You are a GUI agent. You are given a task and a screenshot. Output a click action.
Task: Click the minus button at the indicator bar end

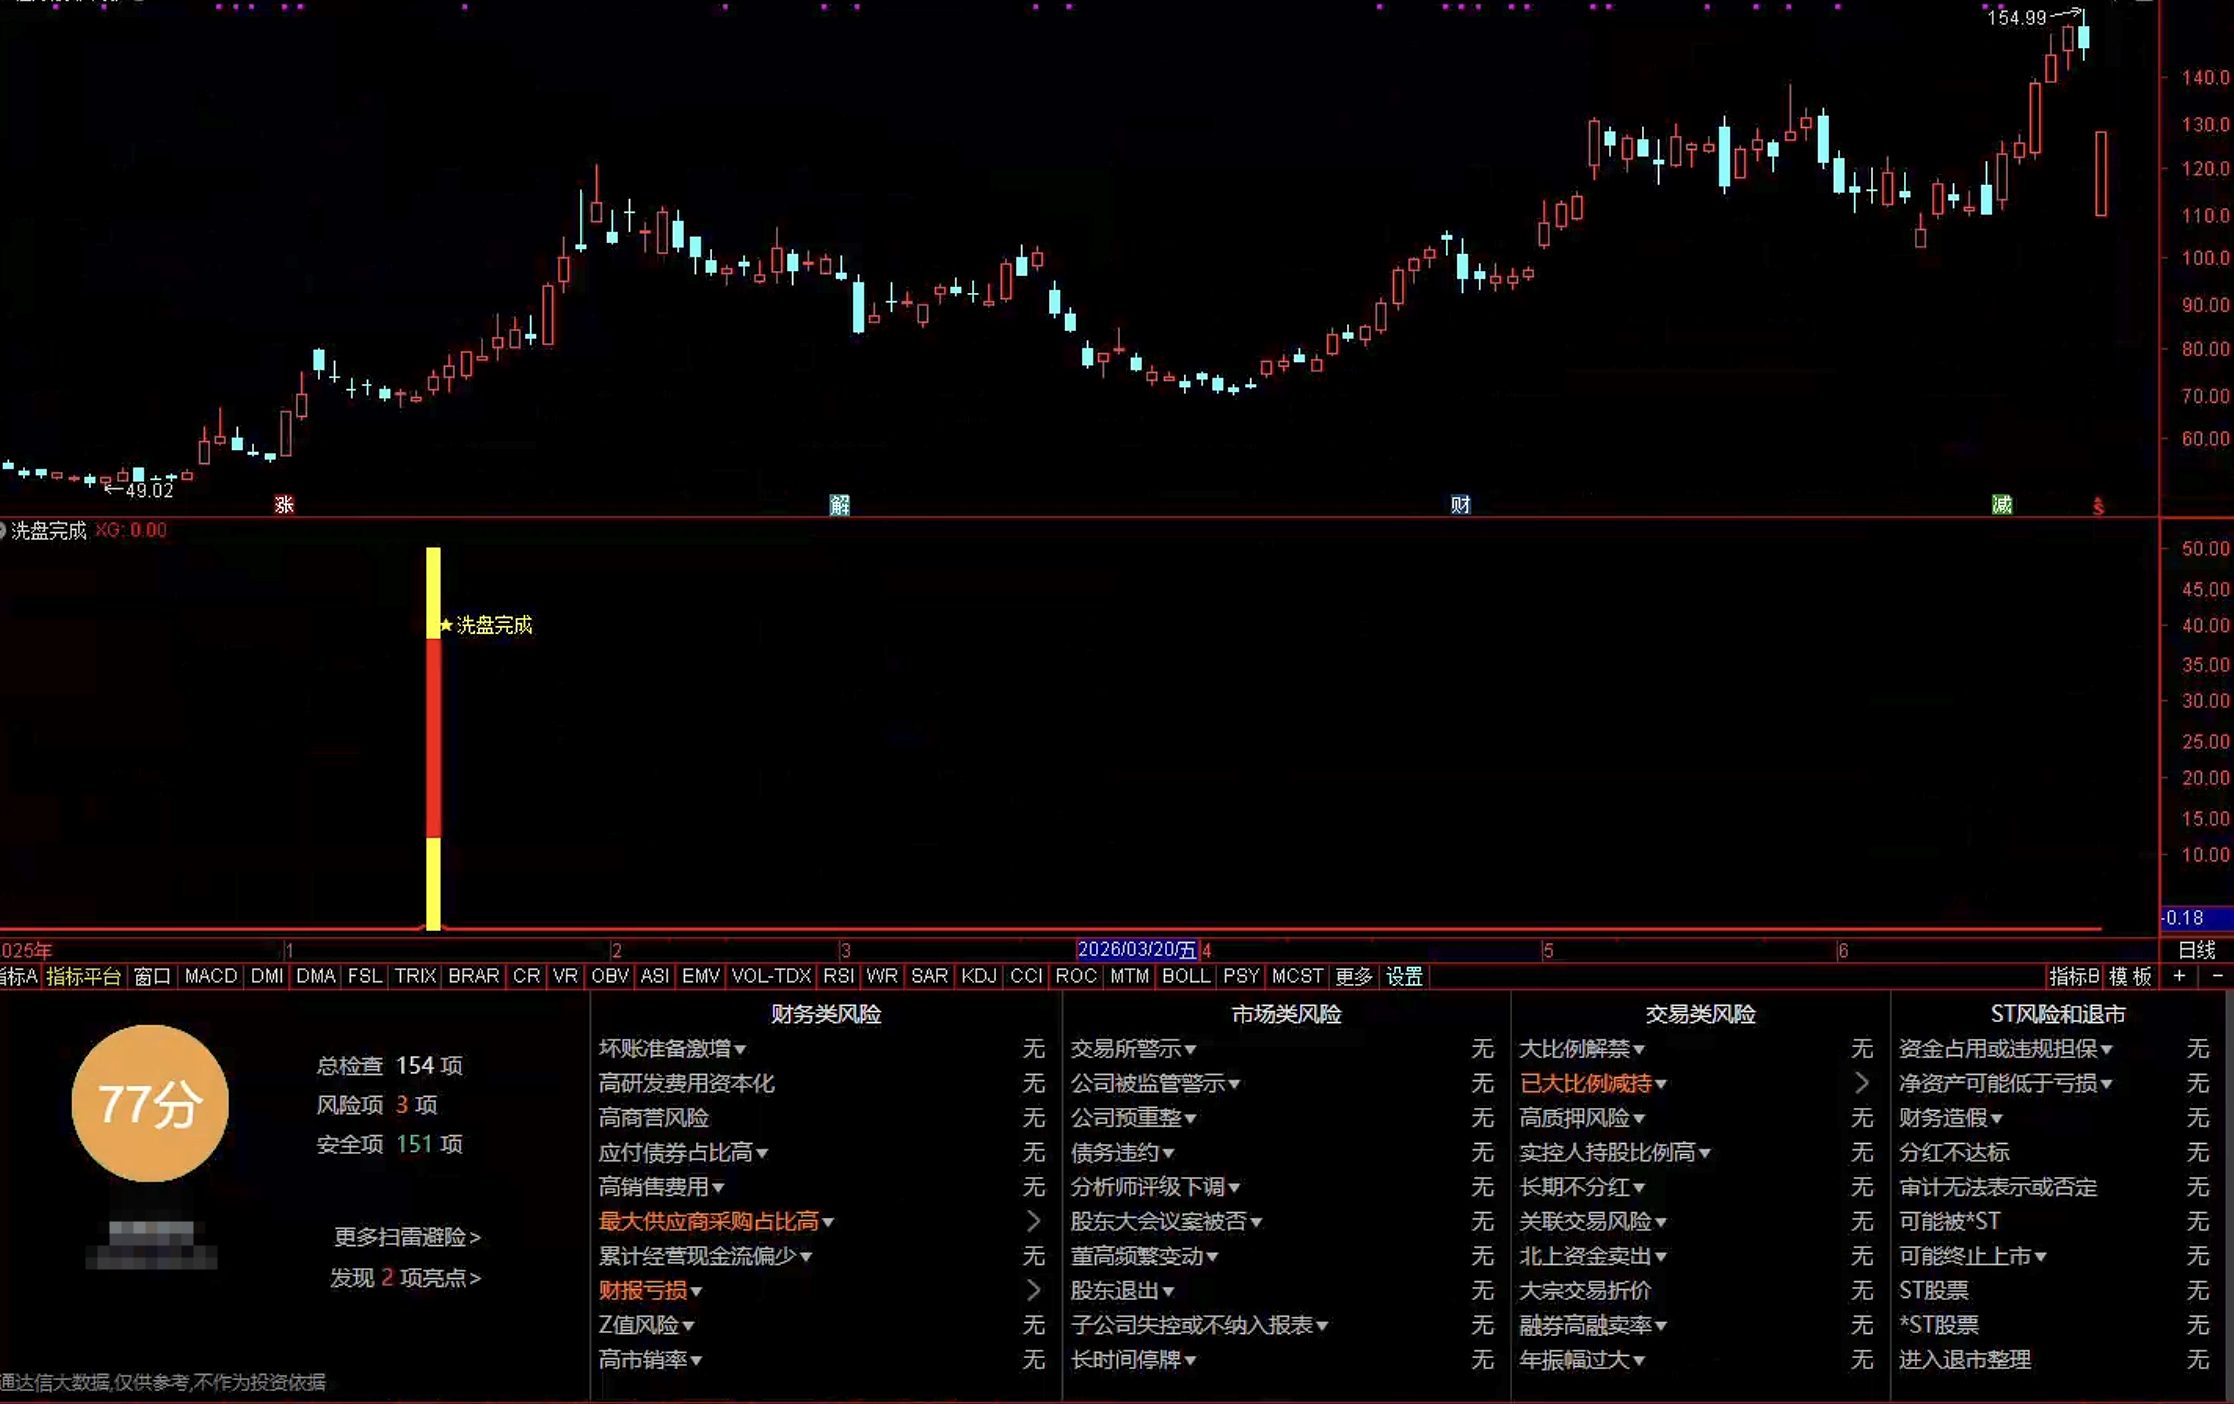pos(2217,976)
